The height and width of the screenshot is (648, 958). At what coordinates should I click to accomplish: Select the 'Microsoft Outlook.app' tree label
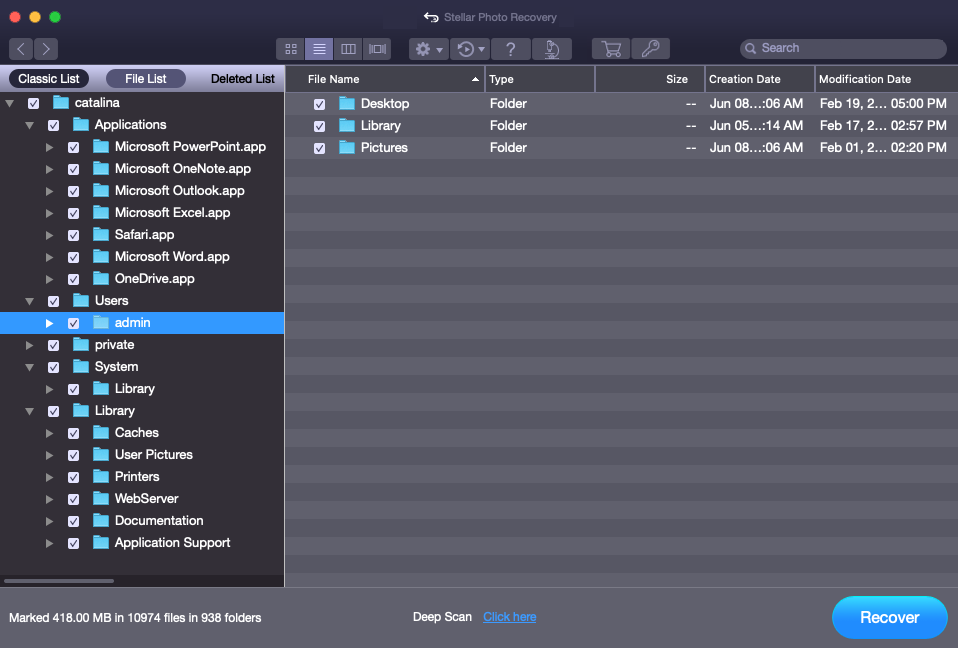180,191
